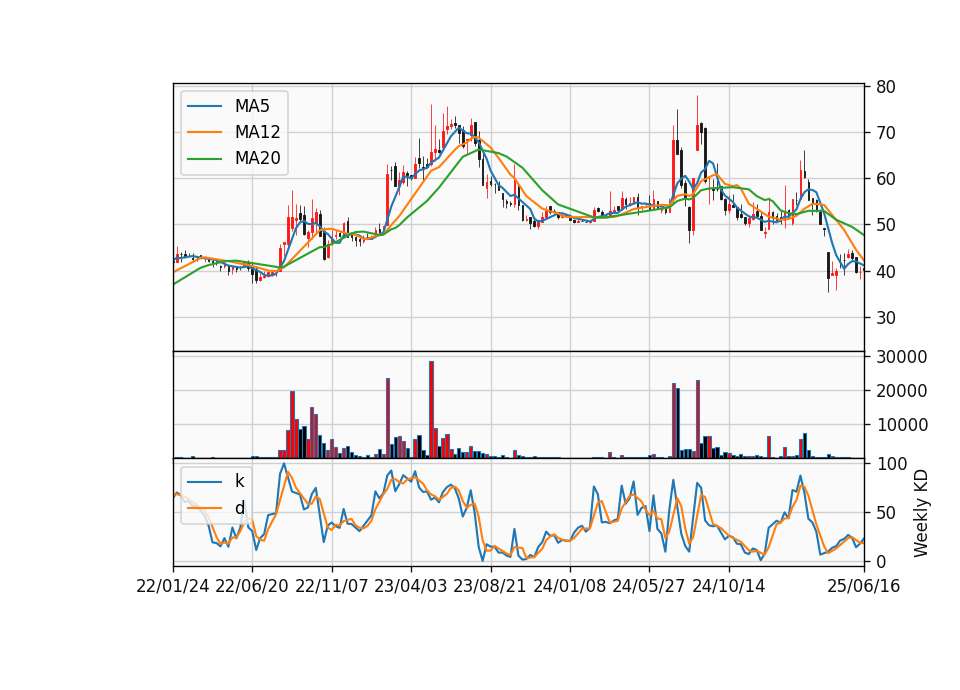
Task: Click the tallest volume bar near 30000
Action: 432,410
